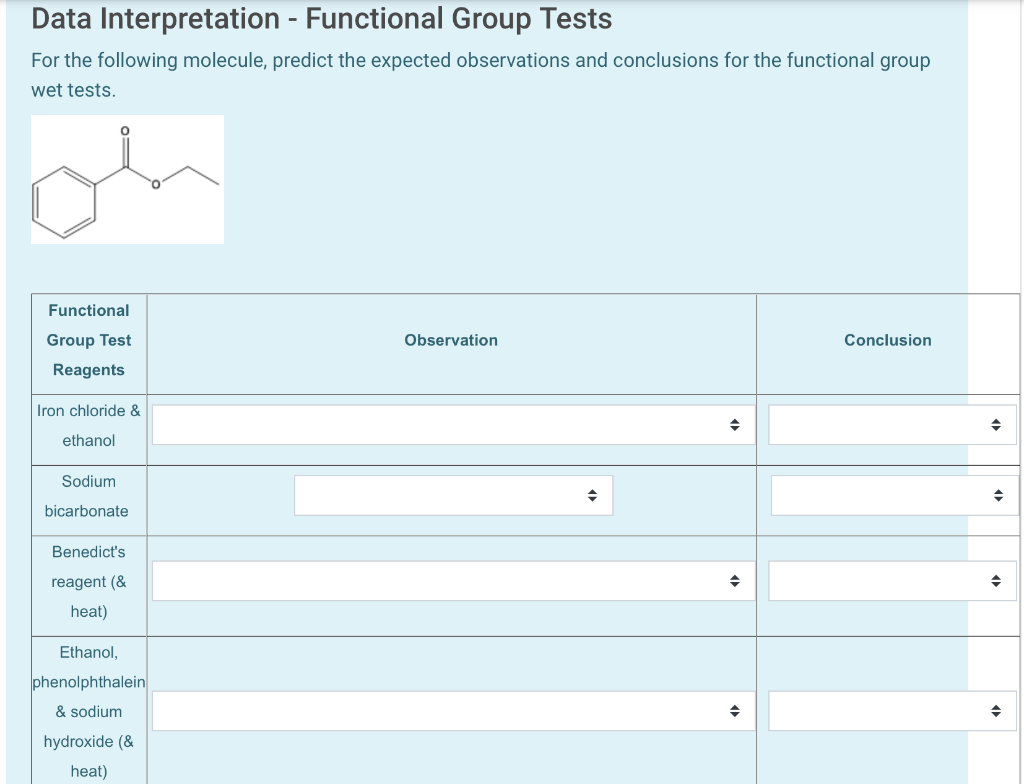Open the Observation dropdown for Iron chloride & ethanol

coord(451,424)
